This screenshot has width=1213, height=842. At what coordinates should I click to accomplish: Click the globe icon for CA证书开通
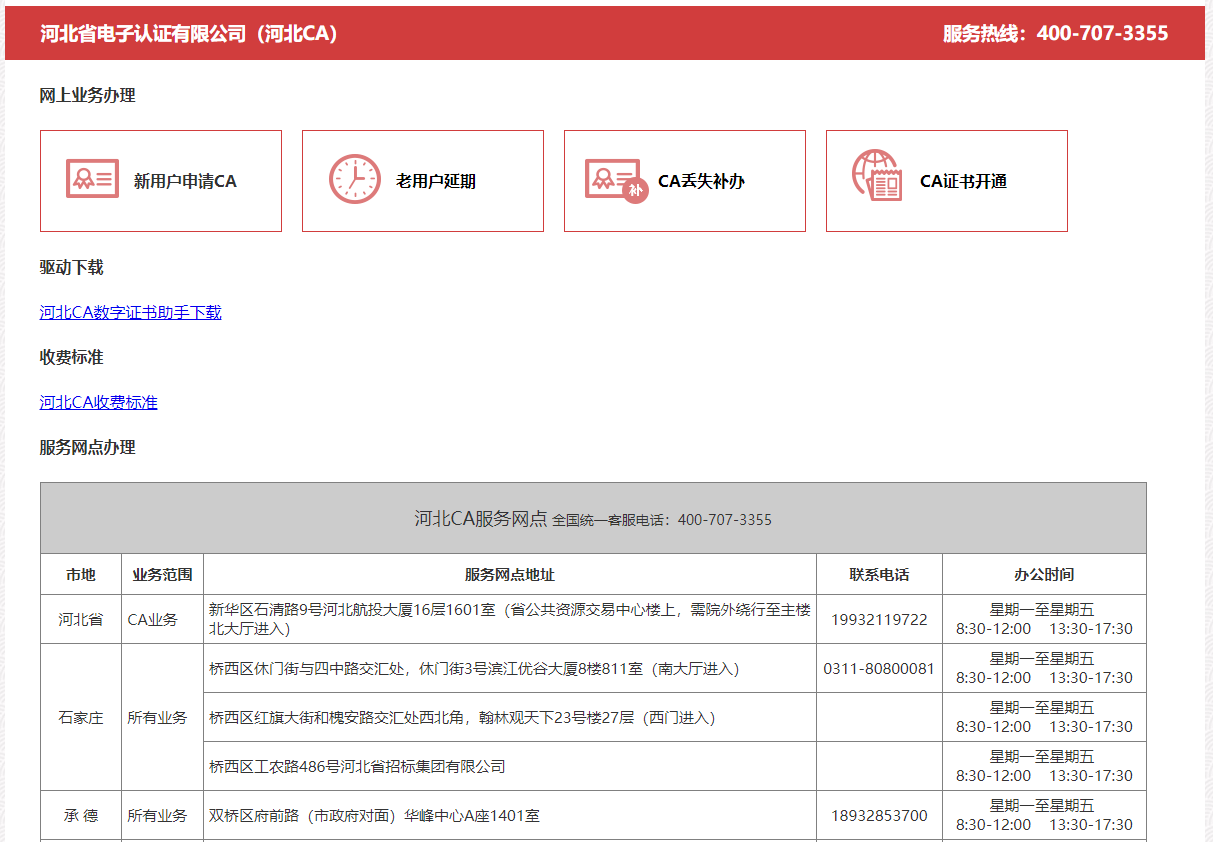(877, 176)
